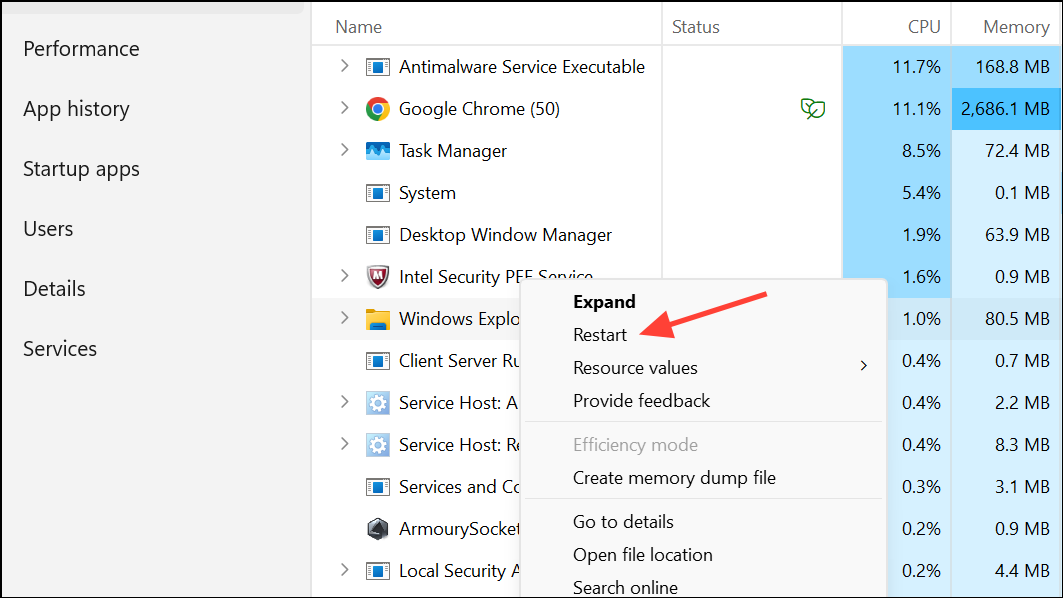Viewport: 1063px width, 598px height.
Task: Click the ArmourySocket process icon
Action: point(378,529)
